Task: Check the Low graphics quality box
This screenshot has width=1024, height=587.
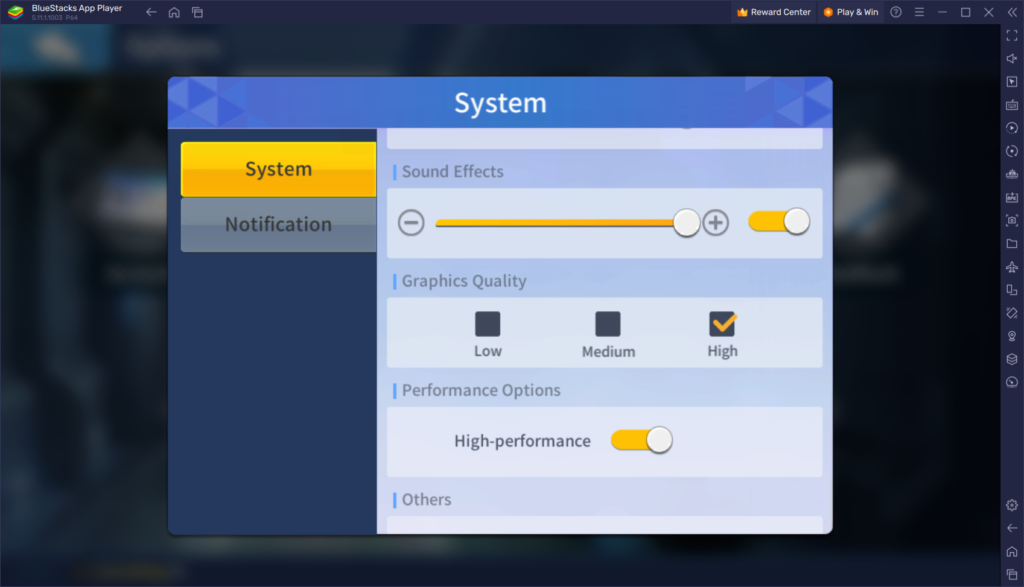Action: [x=488, y=324]
